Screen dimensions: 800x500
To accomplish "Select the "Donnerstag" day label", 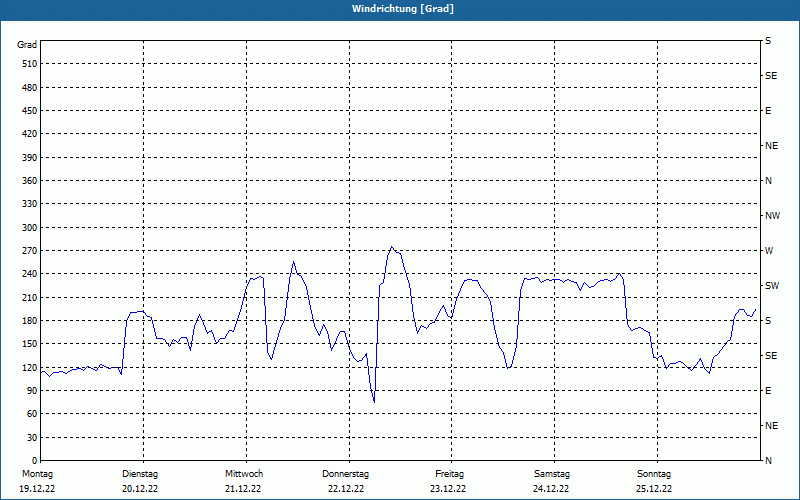I will point(345,474).
